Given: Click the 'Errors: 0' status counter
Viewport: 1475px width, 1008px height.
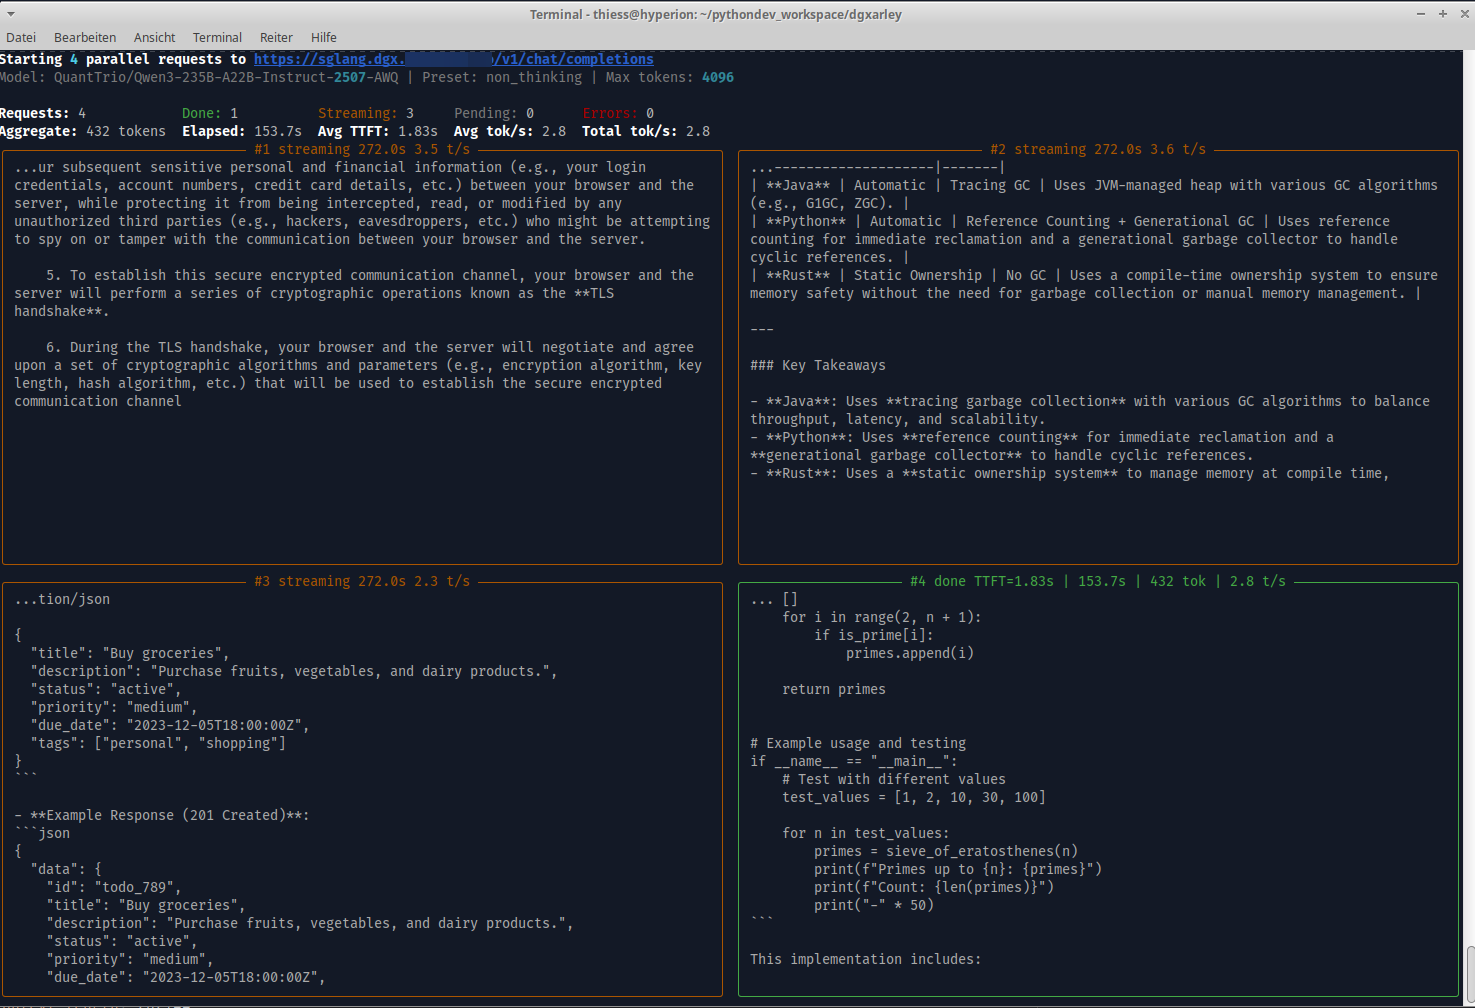Looking at the screenshot, I should pyautogui.click(x=618, y=113).
